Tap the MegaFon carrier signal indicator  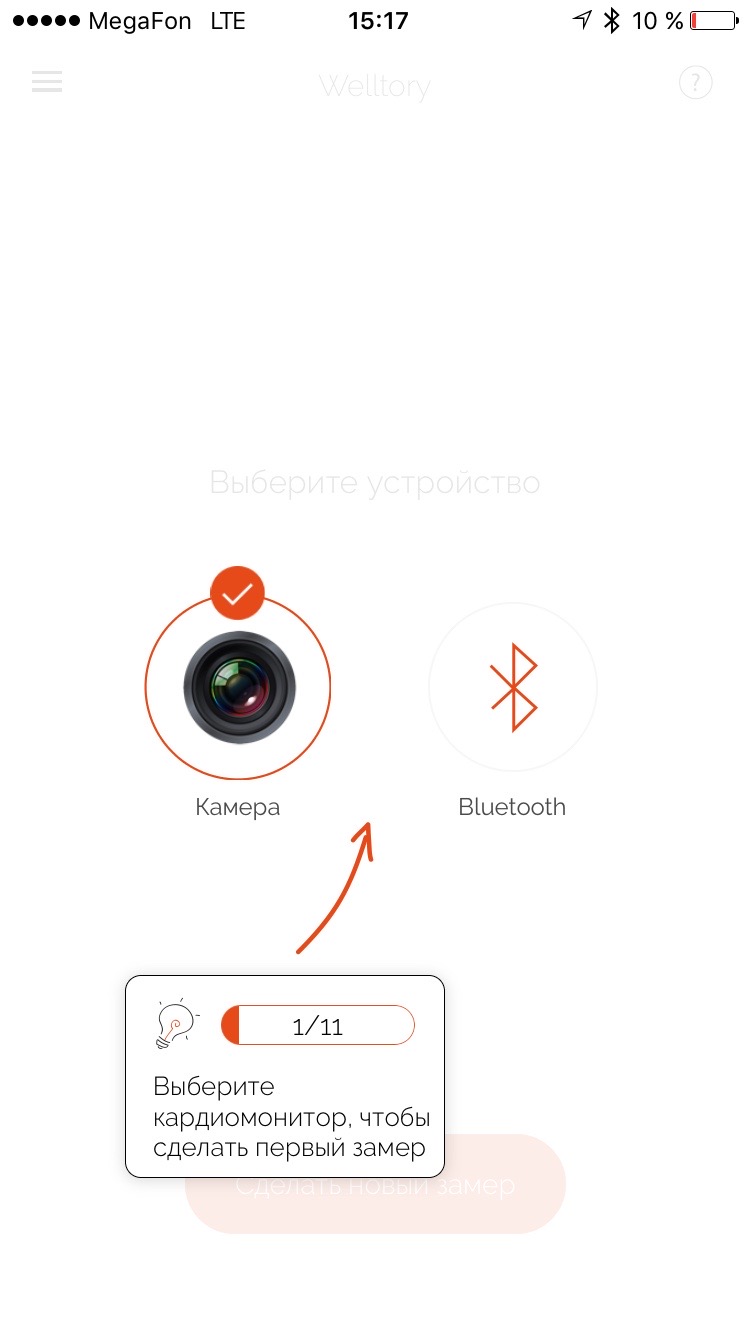pos(99,21)
